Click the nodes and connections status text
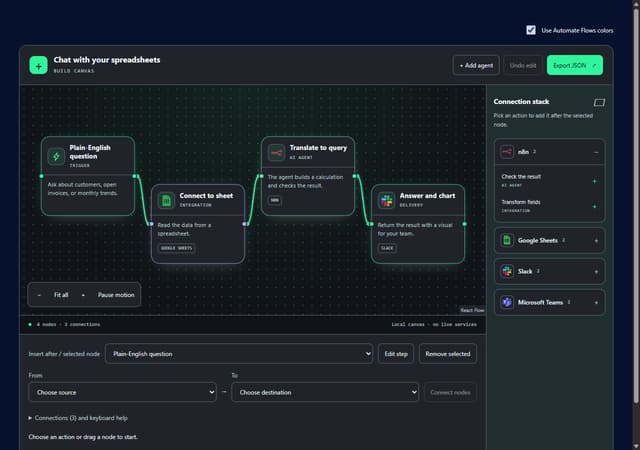Screen dimensions: 640x450 coord(68,324)
